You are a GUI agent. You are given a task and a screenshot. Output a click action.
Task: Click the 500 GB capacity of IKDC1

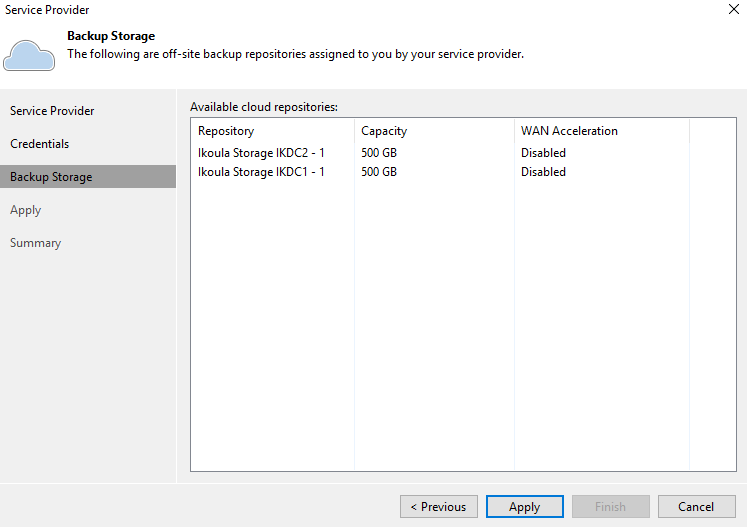click(379, 172)
